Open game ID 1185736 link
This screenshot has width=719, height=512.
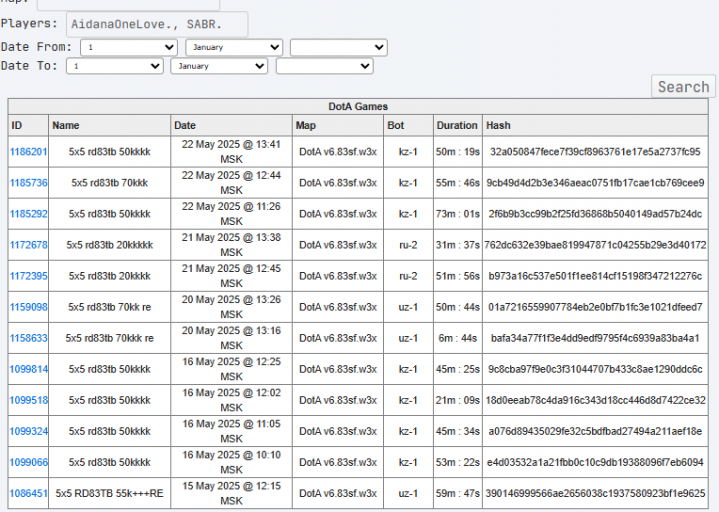pyautogui.click(x=28, y=183)
